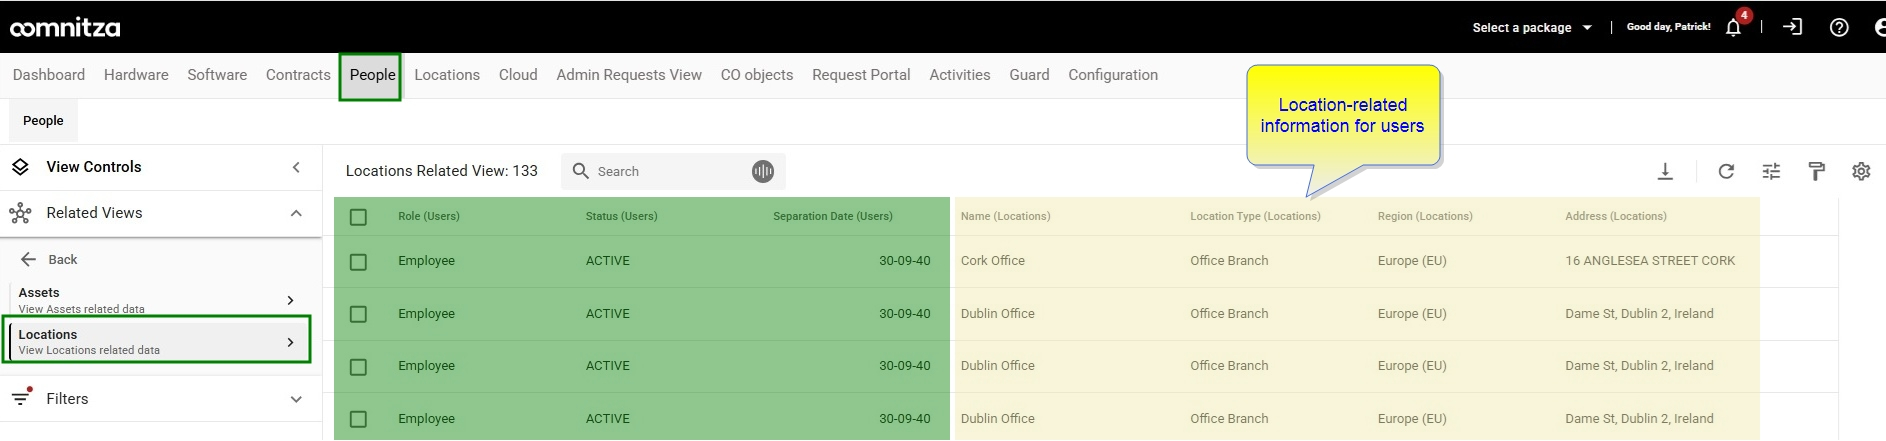Click Europe (EU) in Cork Office row
Viewport: 1886px width, 441px height.
pyautogui.click(x=1412, y=261)
